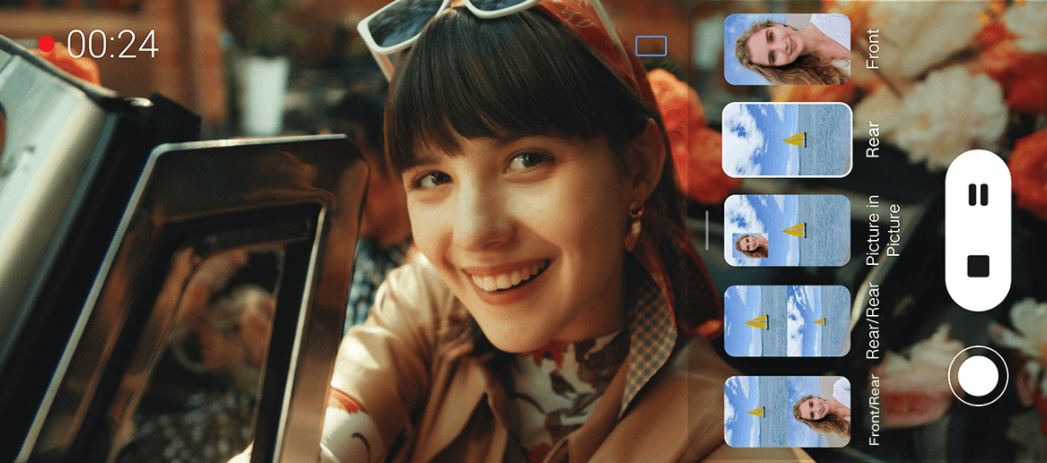1047x463 pixels.
Task: Click the 'Front/Rear' text label
Action: pyautogui.click(x=875, y=411)
